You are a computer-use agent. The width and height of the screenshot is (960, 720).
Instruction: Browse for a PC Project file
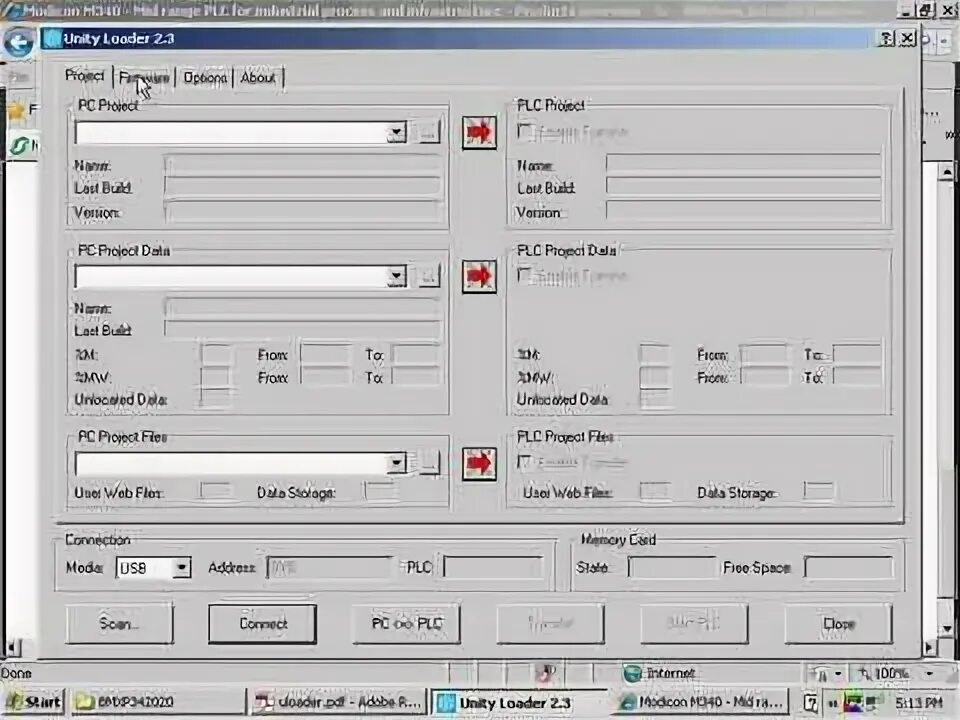[x=429, y=132]
